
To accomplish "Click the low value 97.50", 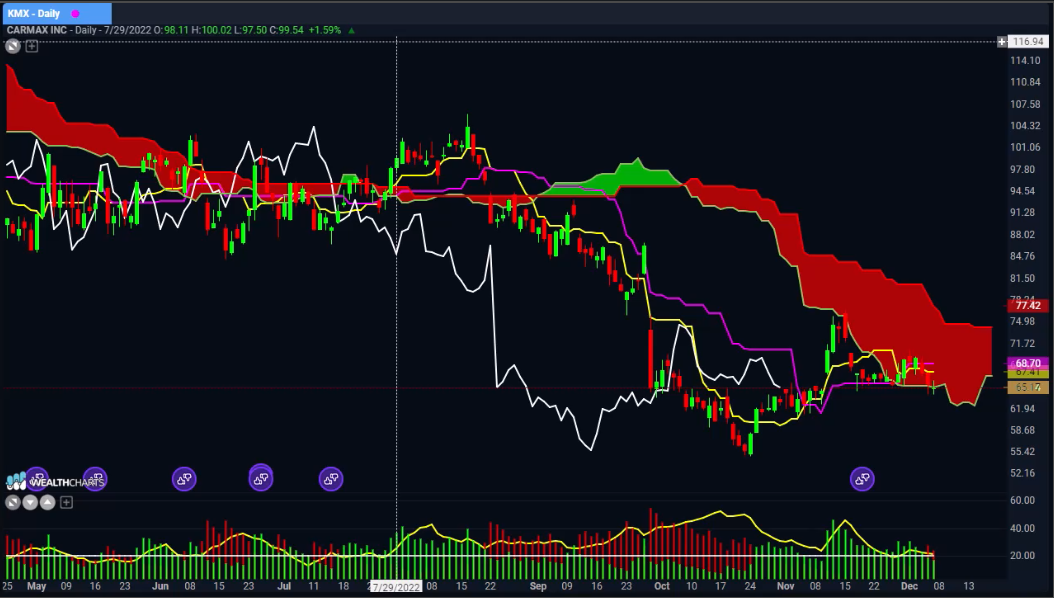I will (254, 30).
